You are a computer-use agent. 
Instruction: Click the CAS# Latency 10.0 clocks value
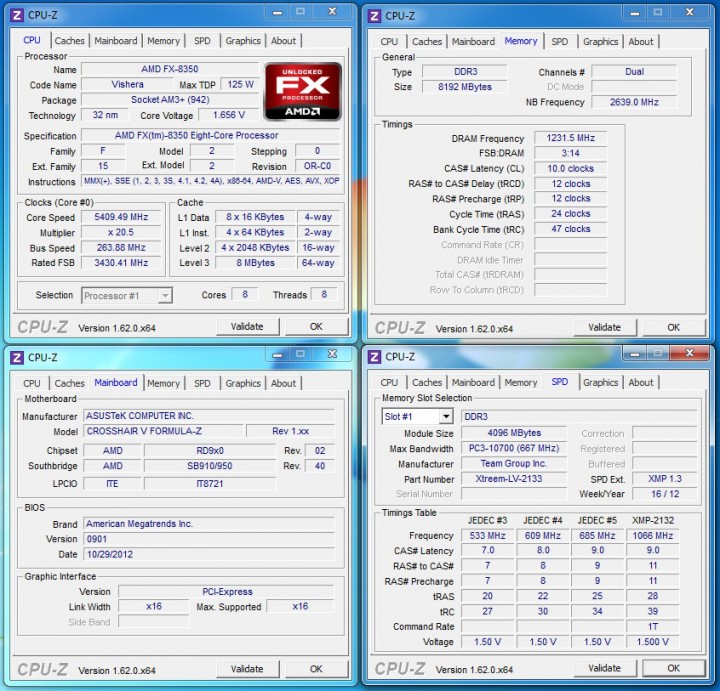pyautogui.click(x=570, y=169)
